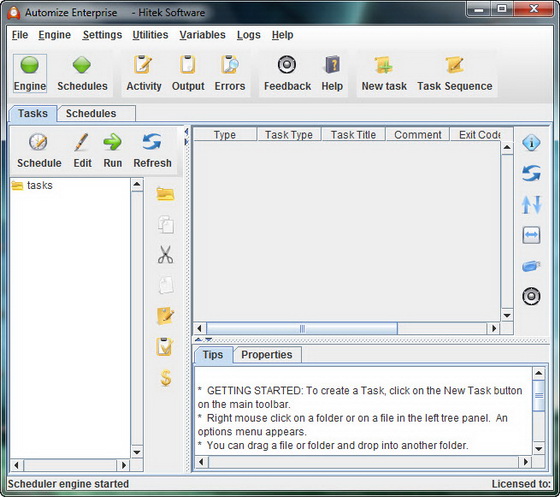Click the paste clipboard icon beside tree
This screenshot has width=560, height=497.
tap(166, 285)
